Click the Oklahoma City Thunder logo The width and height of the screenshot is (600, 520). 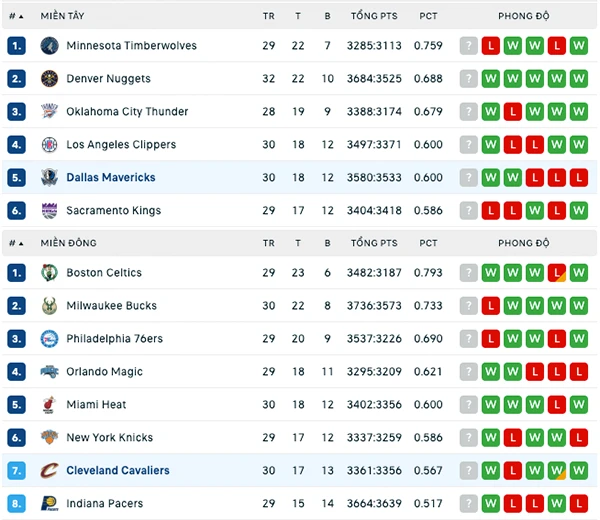49,111
